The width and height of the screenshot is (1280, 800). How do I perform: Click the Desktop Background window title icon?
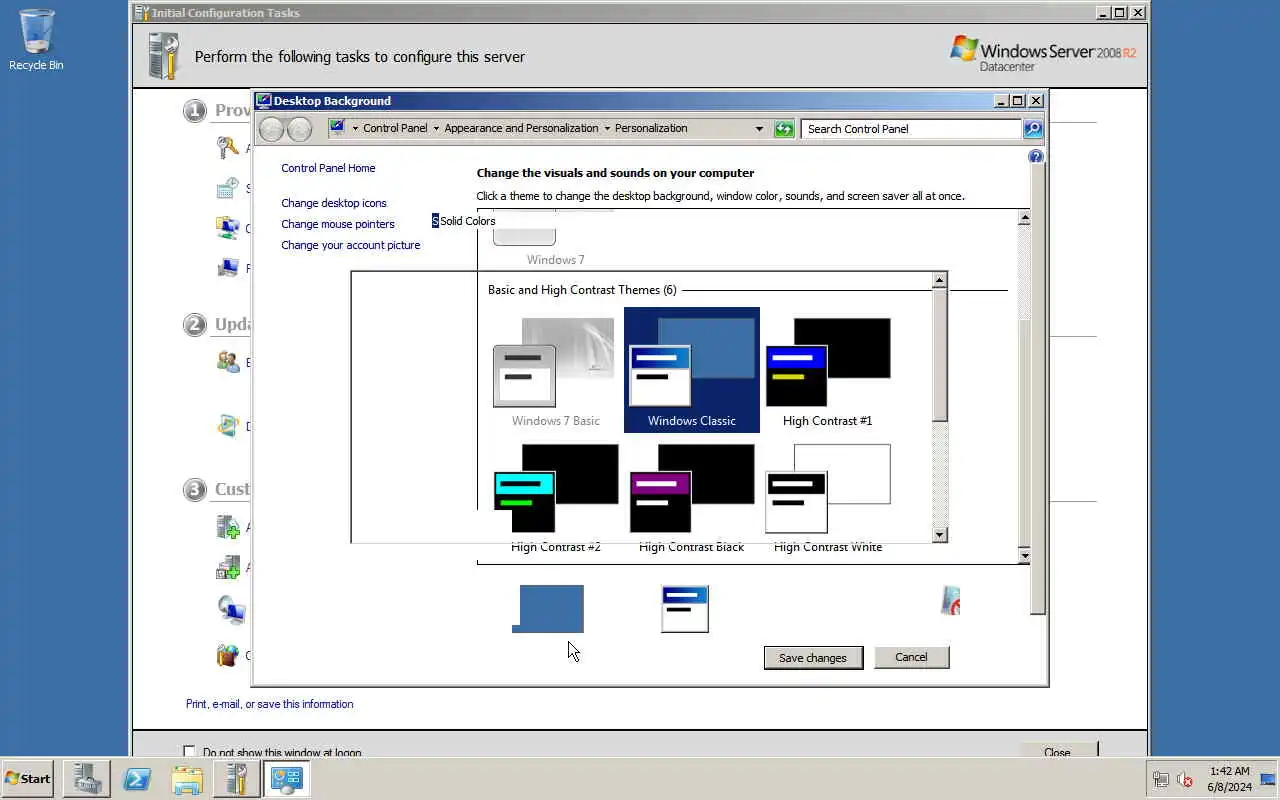pyautogui.click(x=263, y=100)
